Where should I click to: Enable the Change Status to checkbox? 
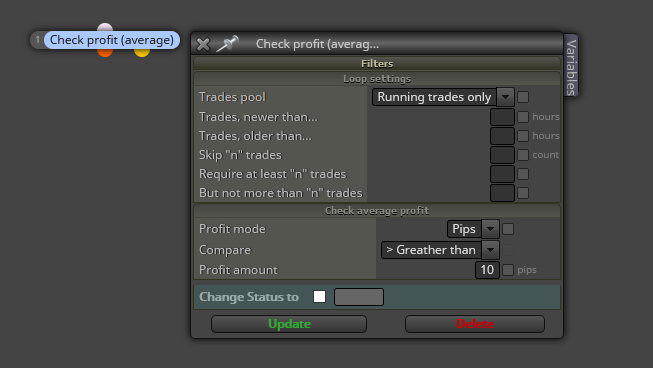point(319,297)
